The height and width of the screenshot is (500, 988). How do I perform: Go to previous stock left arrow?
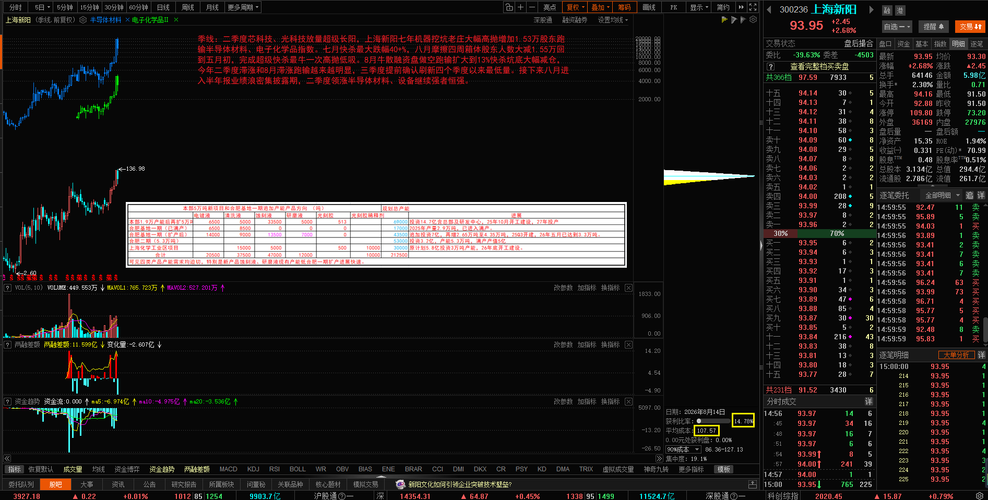click(769, 9)
